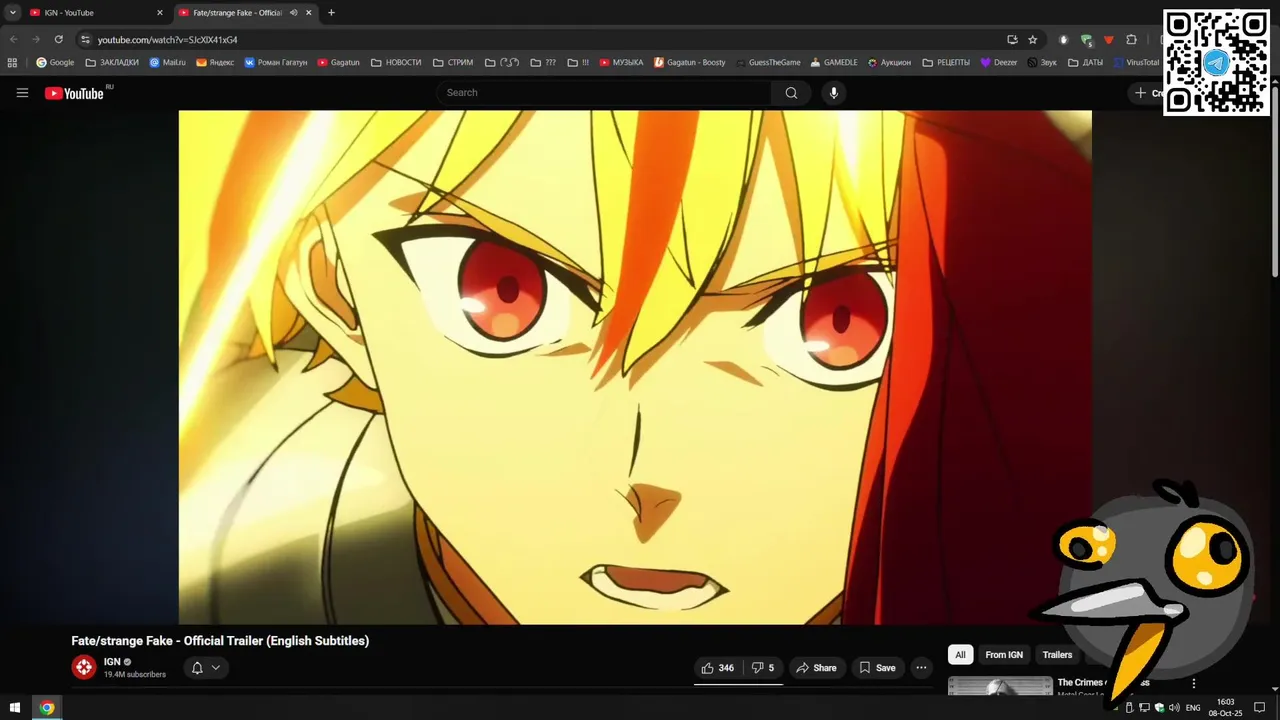The width and height of the screenshot is (1280, 720).
Task: Open the СТРИМ bookmarks folder
Action: (x=453, y=62)
